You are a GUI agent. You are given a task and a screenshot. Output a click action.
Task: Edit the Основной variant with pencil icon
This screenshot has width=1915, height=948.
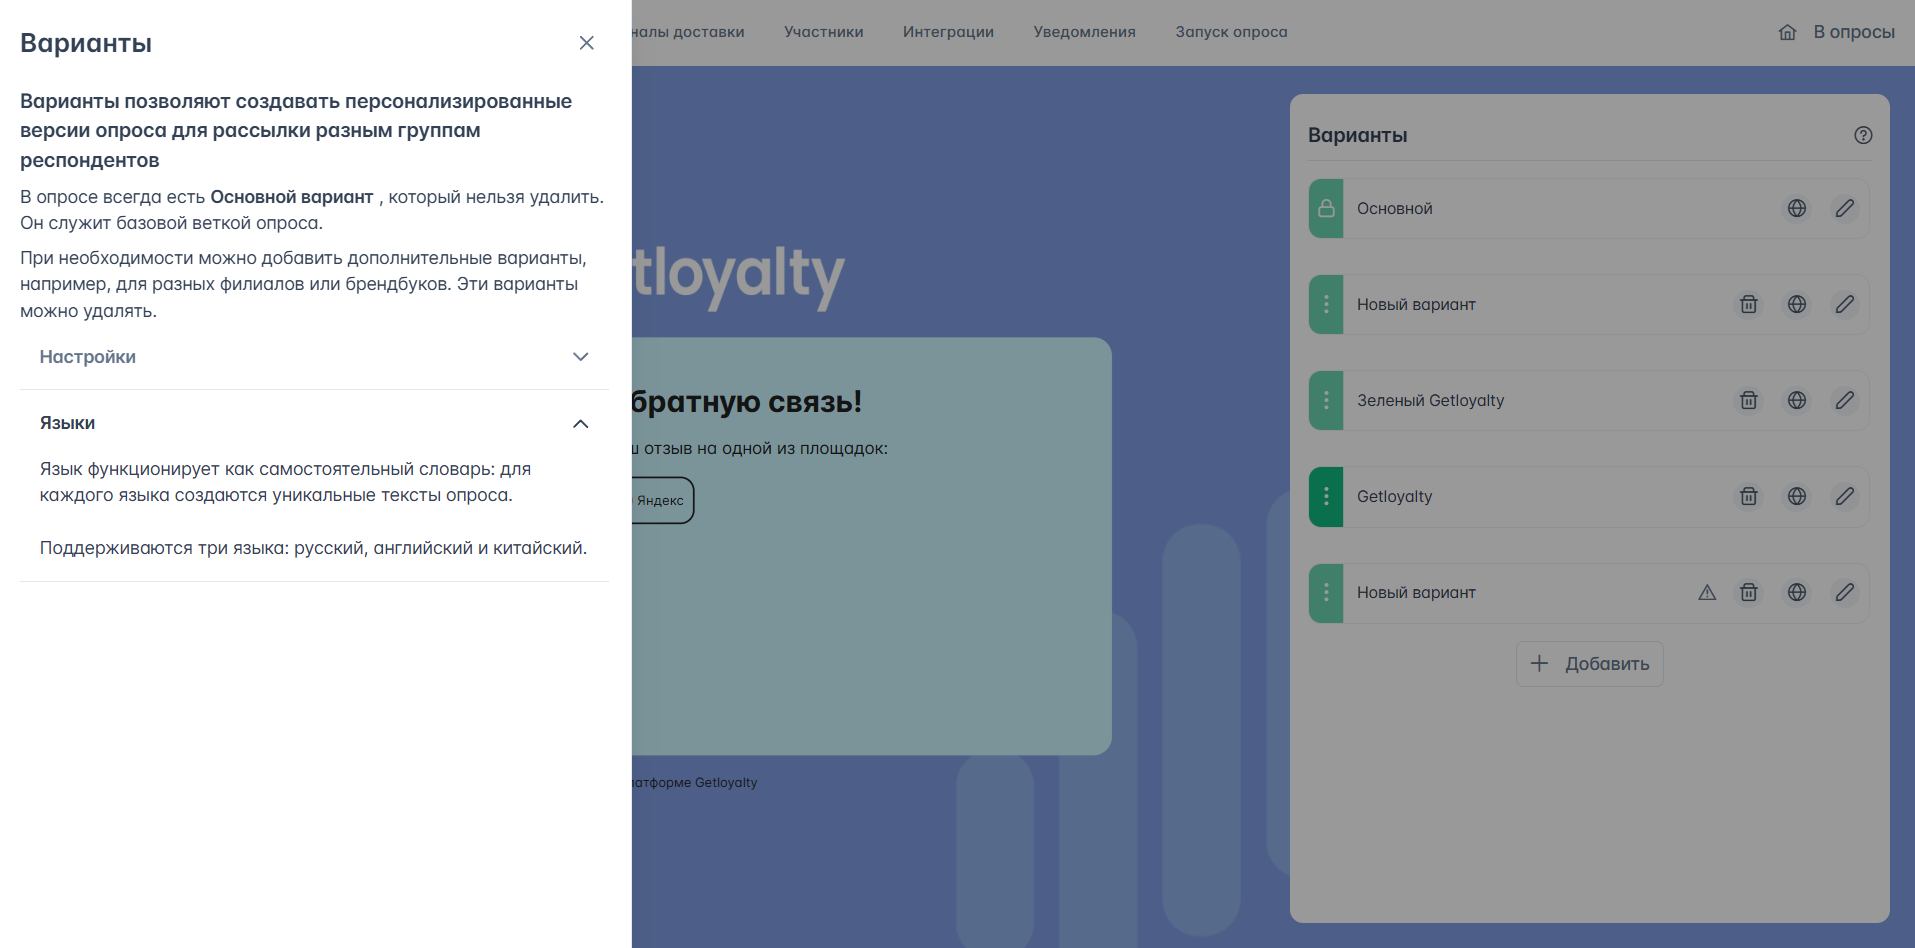click(x=1845, y=208)
